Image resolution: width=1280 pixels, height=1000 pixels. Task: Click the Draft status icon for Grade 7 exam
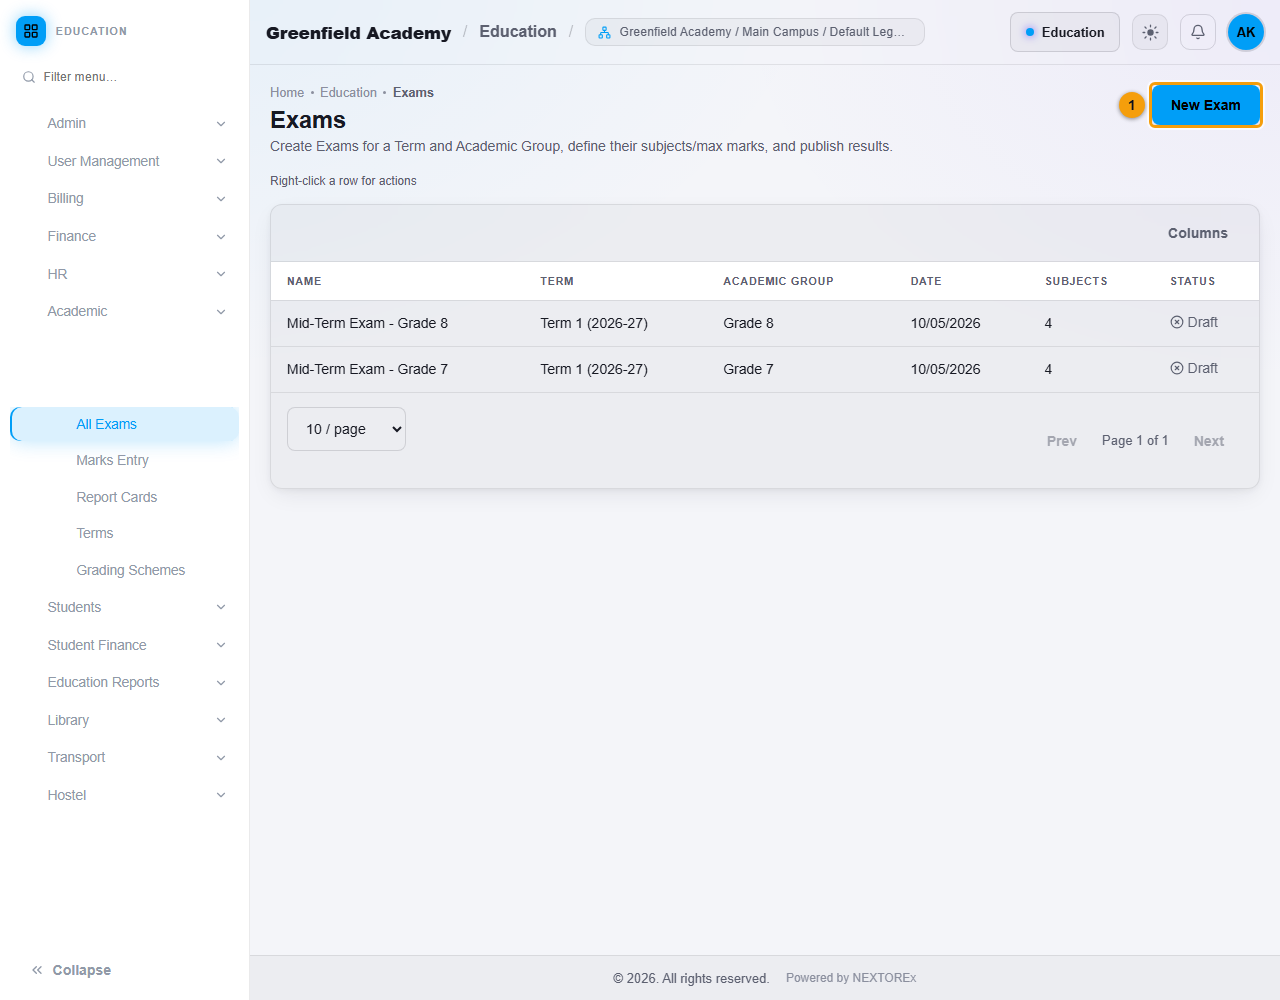tap(1177, 368)
